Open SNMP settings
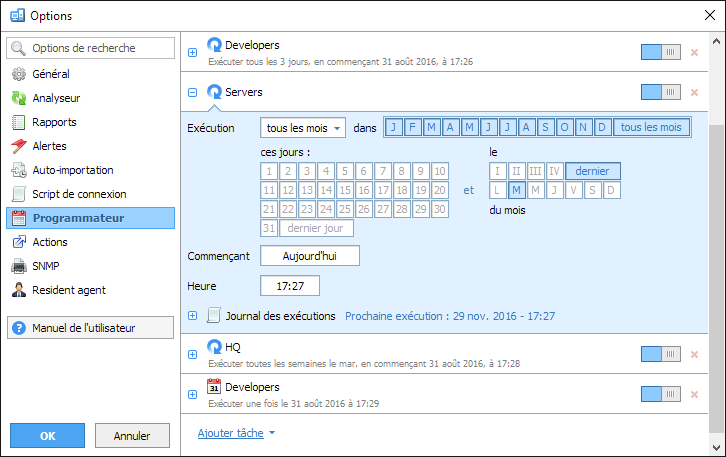The image size is (726, 457). click(x=48, y=266)
